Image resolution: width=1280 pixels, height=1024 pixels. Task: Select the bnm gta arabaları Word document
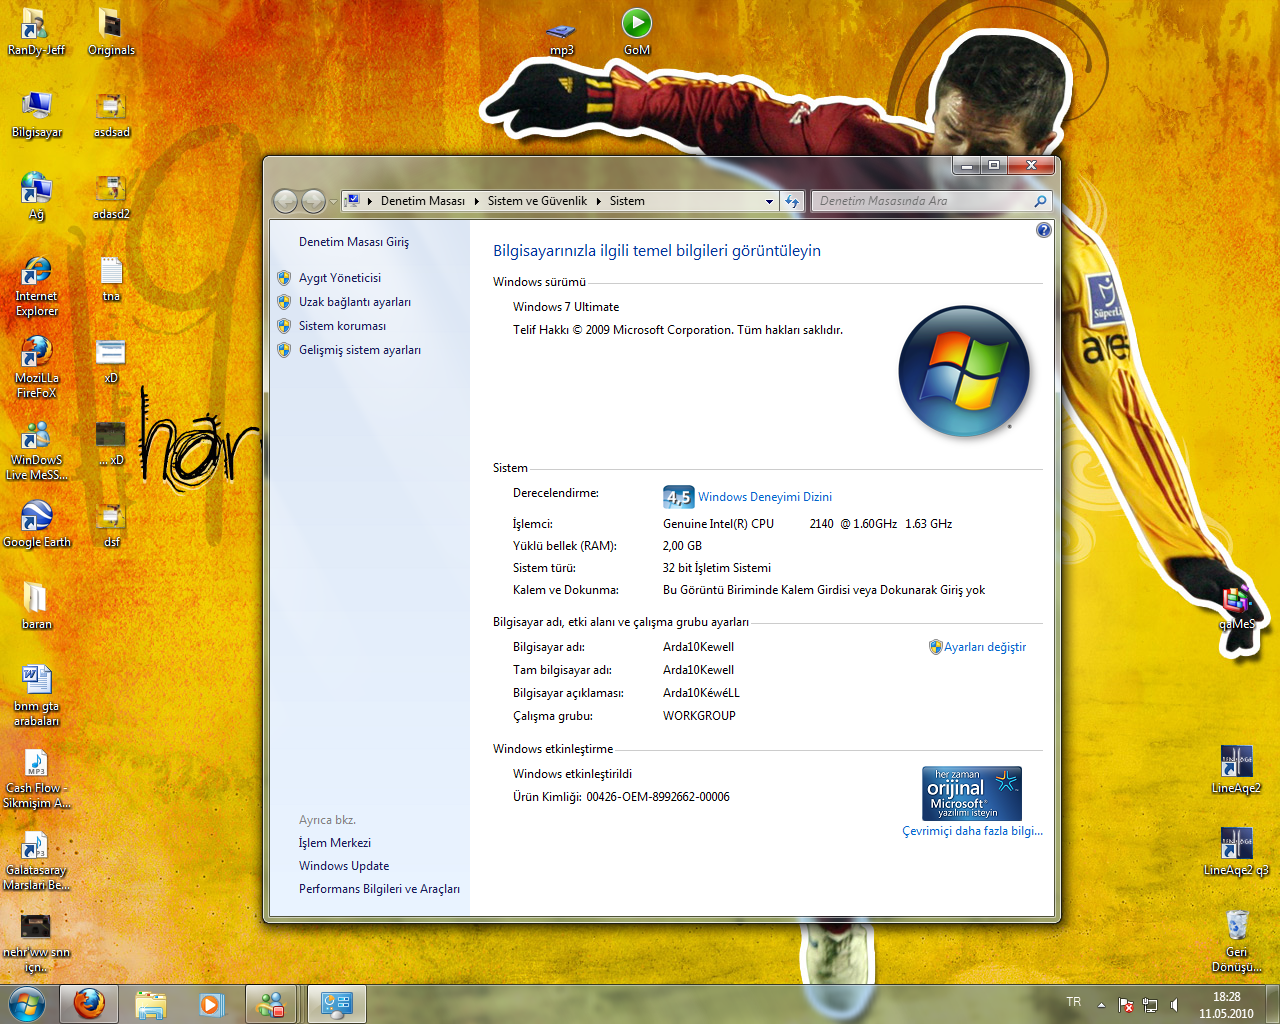36,696
